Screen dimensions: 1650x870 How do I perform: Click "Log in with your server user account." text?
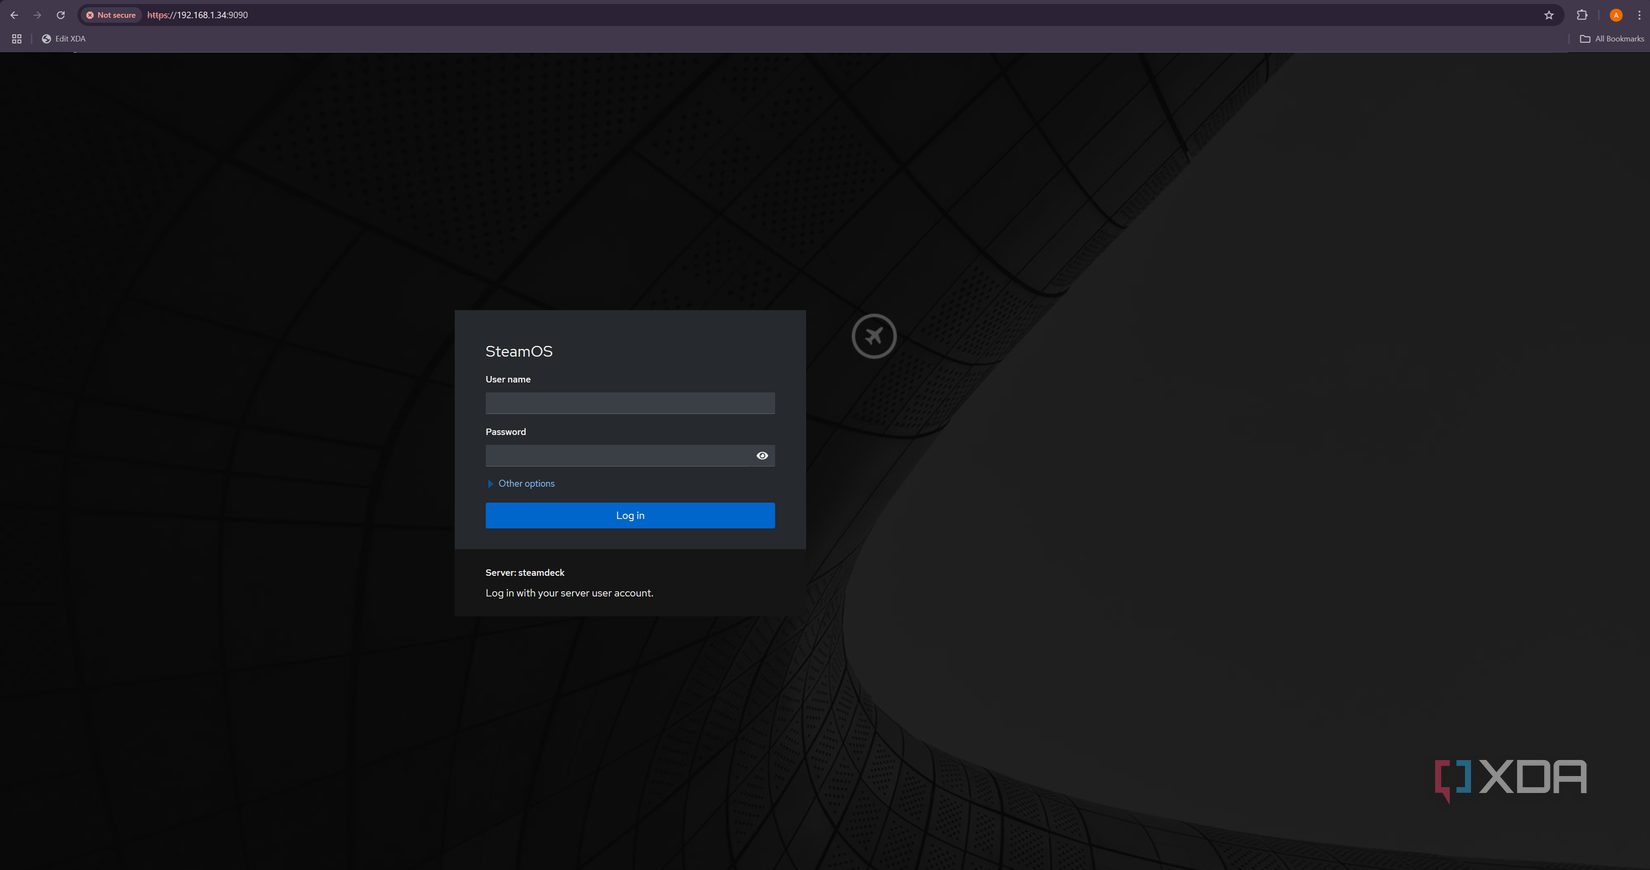coord(569,593)
